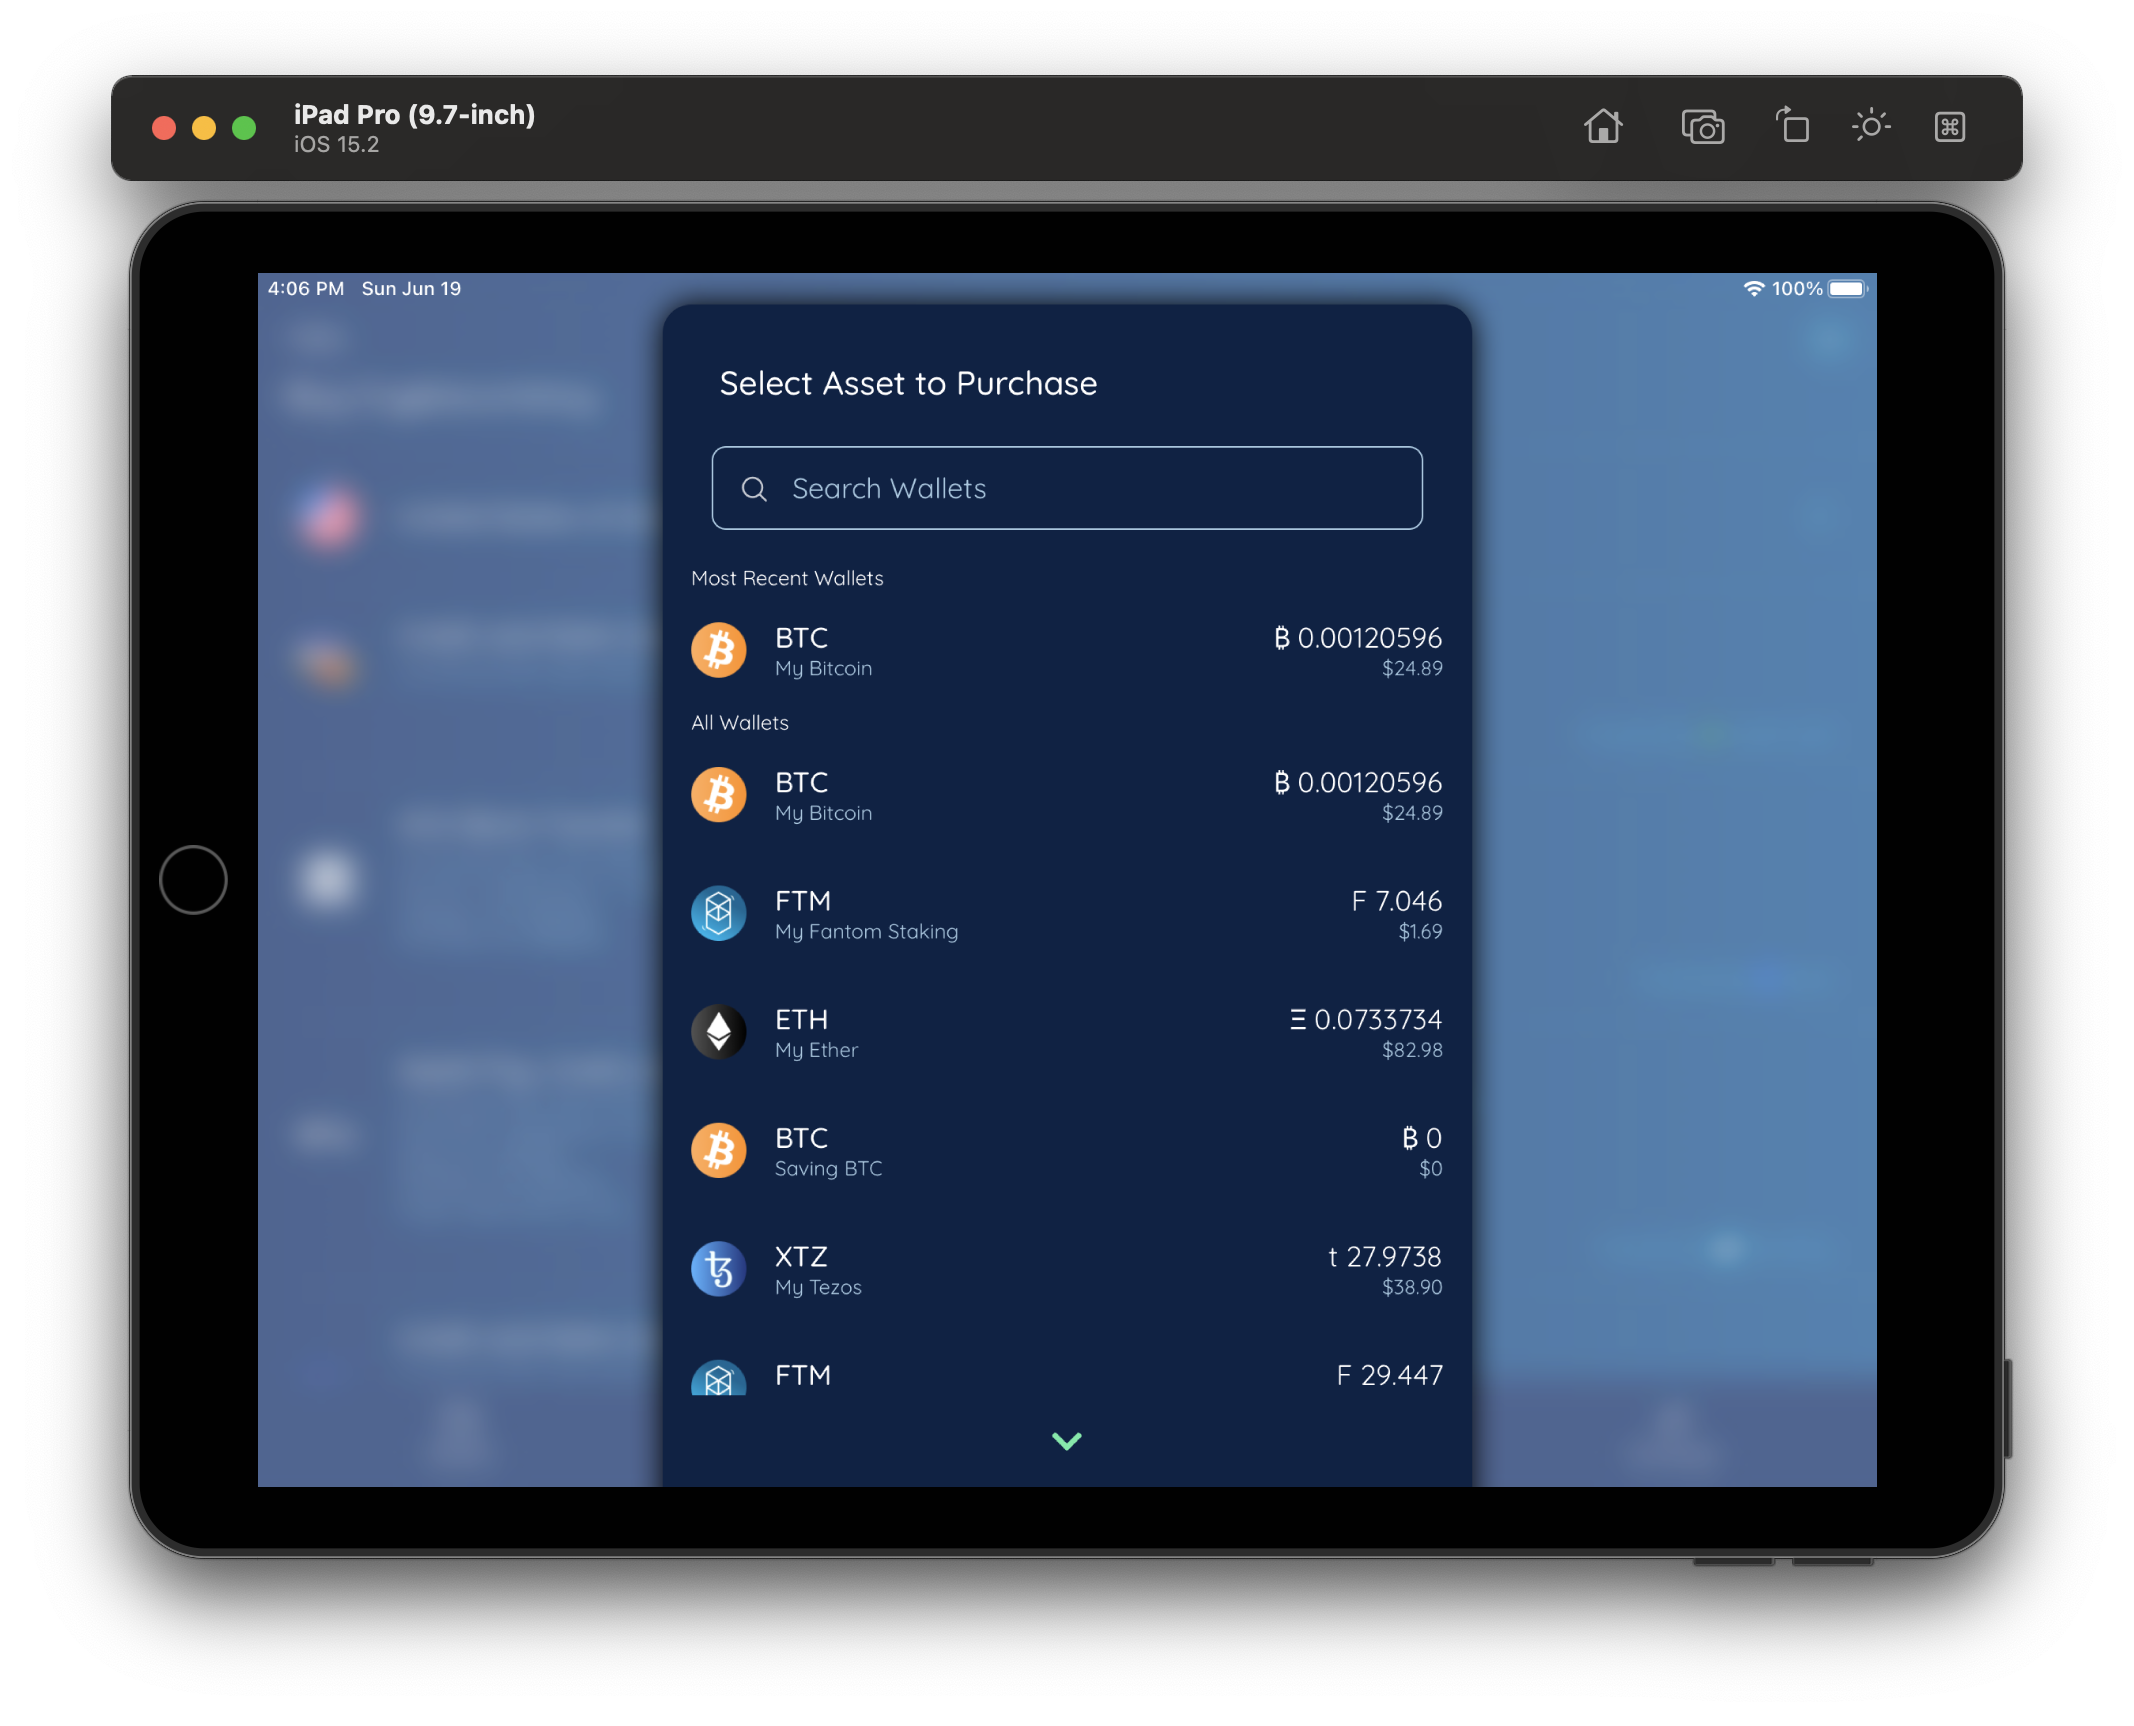Click the Tezos coin icon next to My Tezos
Viewport: 2134px width, 1726px height.
tap(719, 1269)
